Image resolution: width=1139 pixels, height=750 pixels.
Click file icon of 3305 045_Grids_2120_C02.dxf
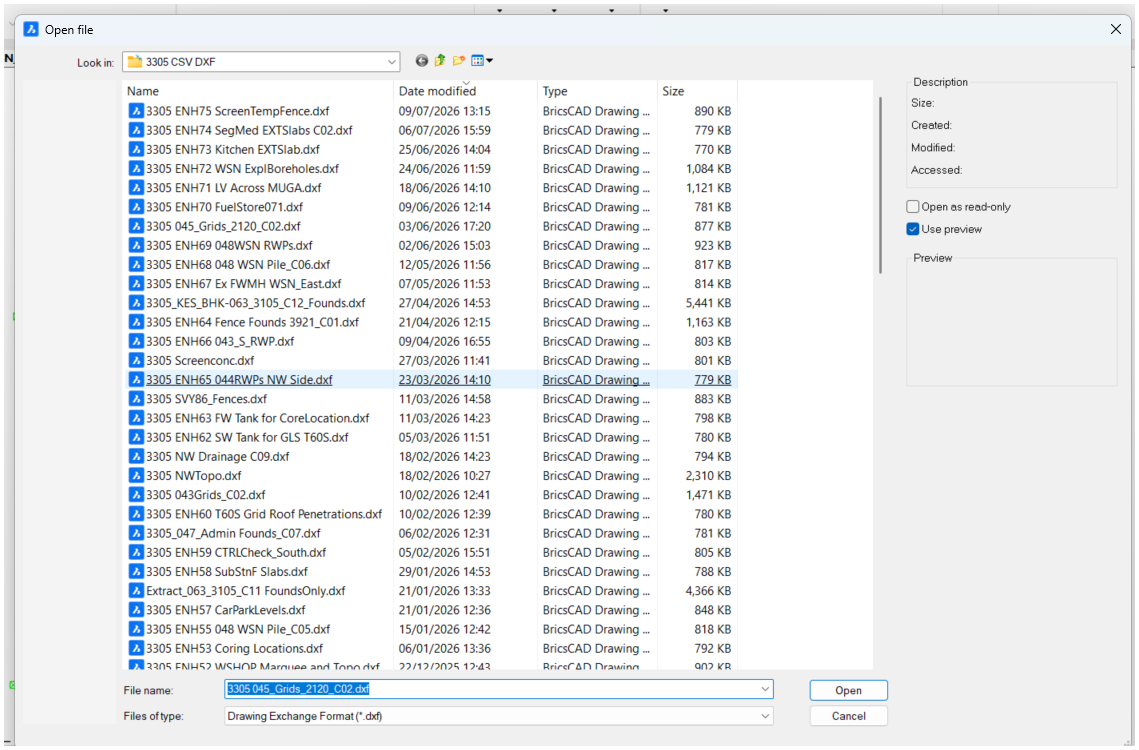(136, 226)
